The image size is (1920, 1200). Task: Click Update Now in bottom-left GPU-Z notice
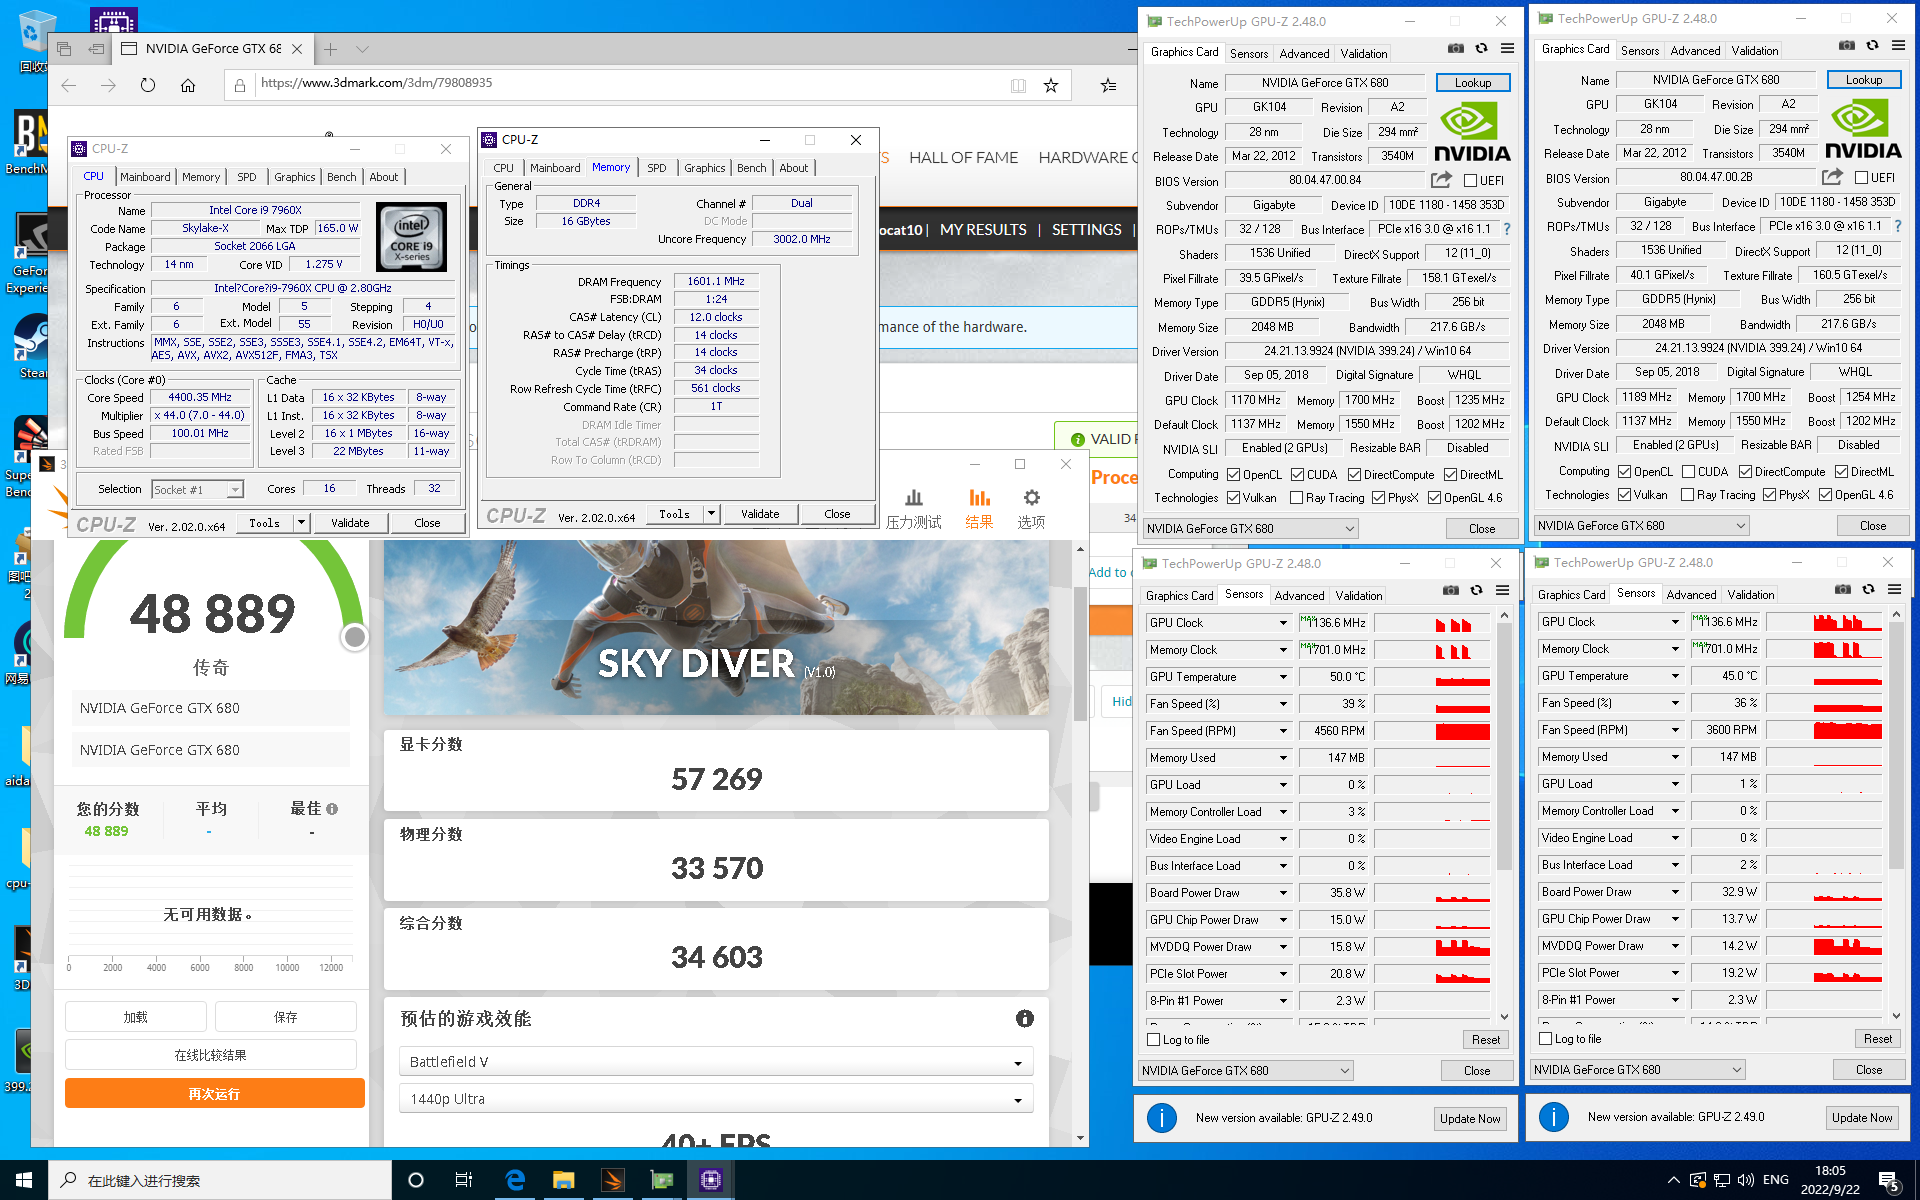click(x=1470, y=1119)
